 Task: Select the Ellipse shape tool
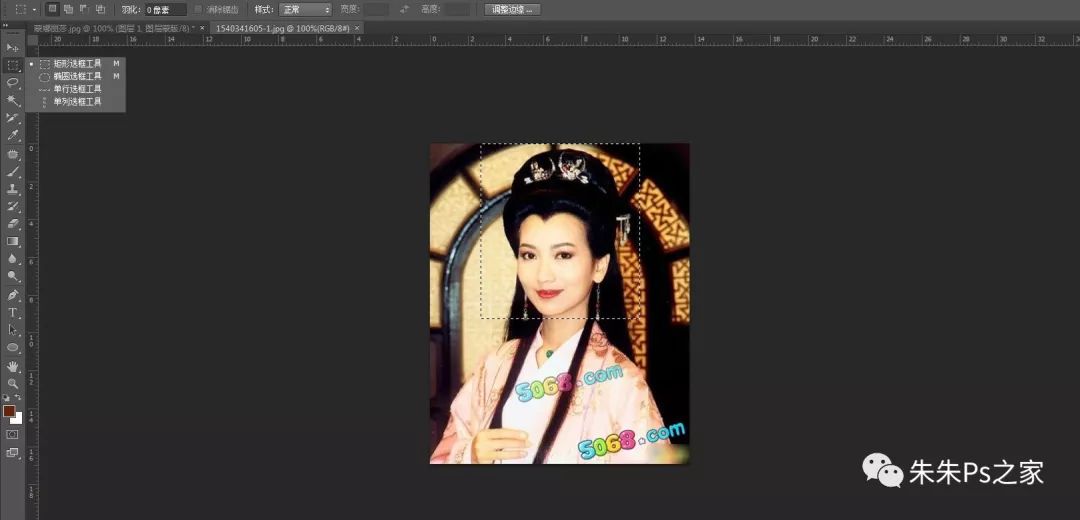point(12,348)
